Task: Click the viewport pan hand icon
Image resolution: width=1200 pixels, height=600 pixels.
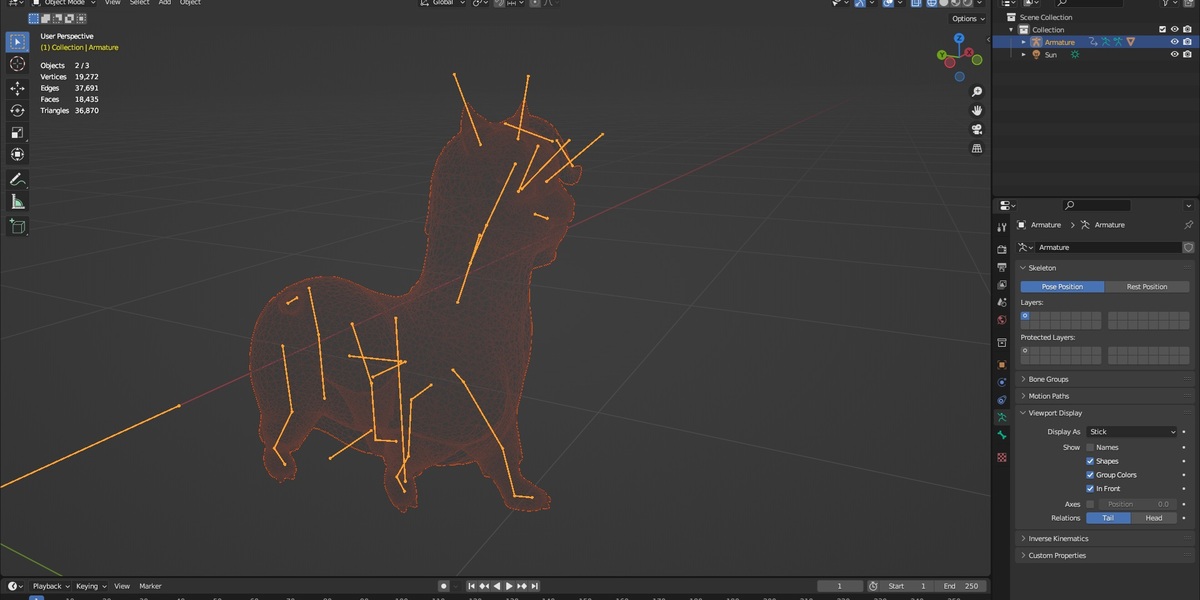Action: coord(977,110)
